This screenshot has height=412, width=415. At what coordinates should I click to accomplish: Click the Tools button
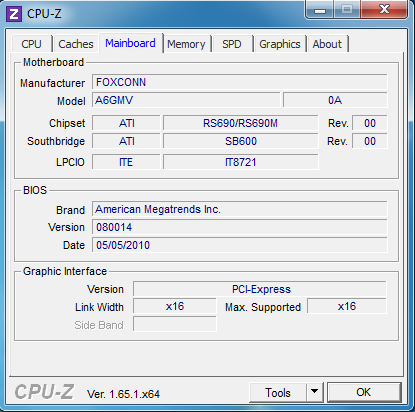278,392
